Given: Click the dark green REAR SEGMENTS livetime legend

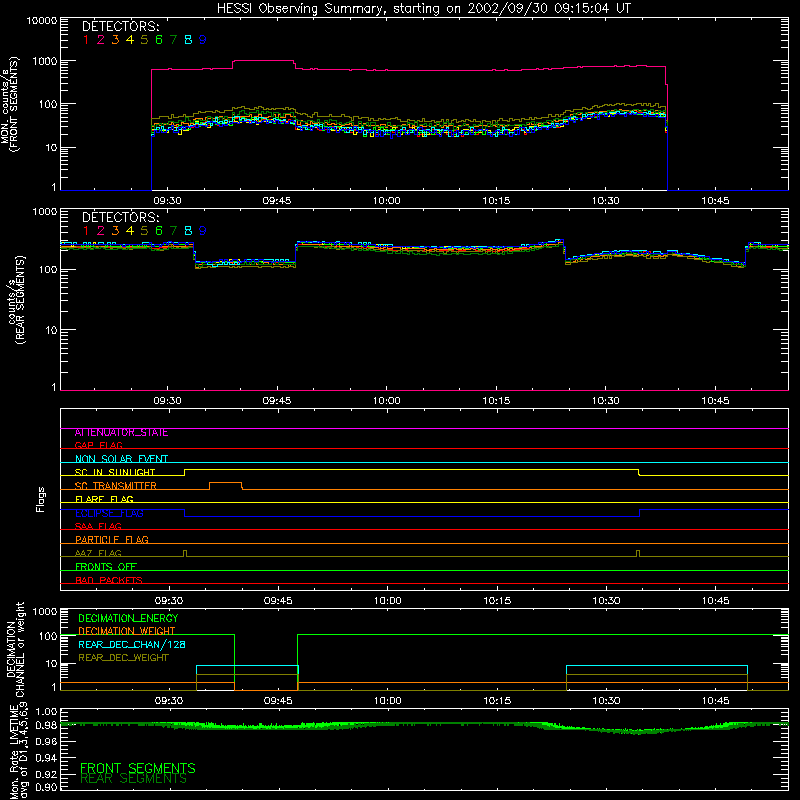Looking at the screenshot, I should coord(134,779).
